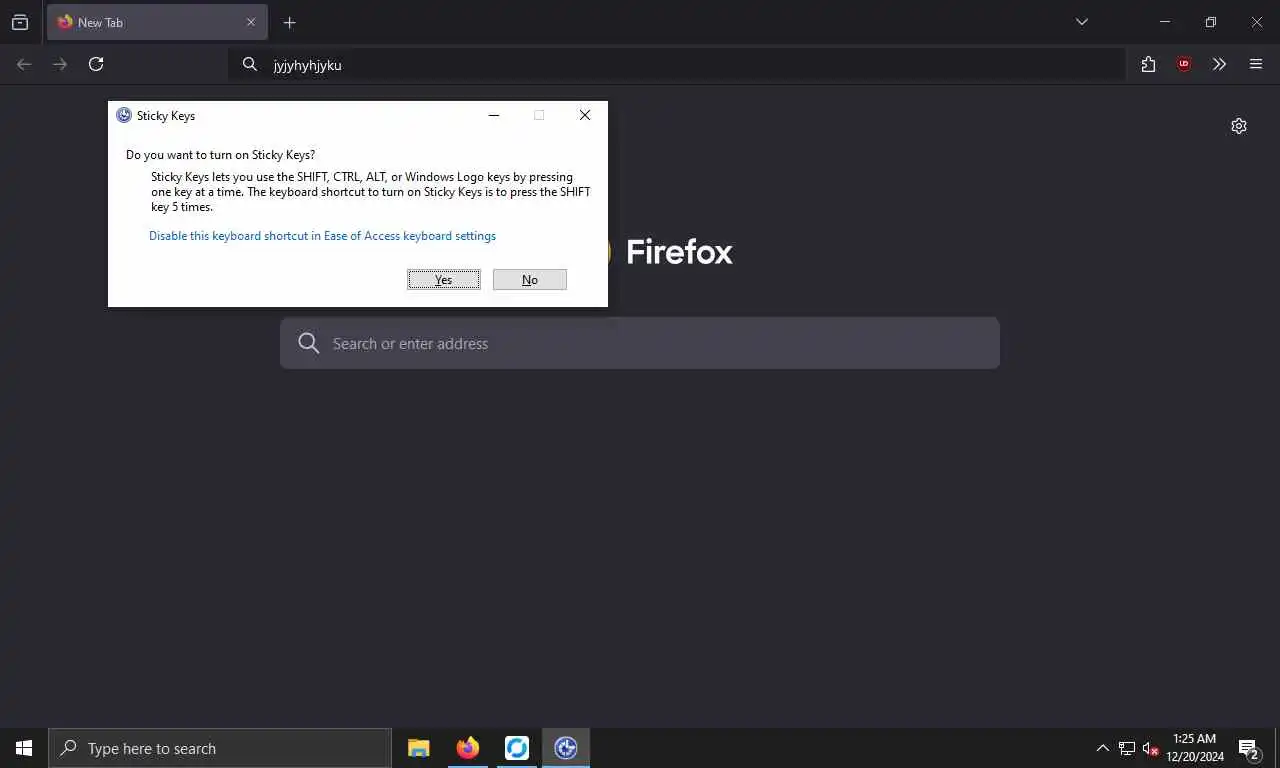This screenshot has width=1280, height=768.
Task: Open the muted volume tray icon
Action: (x=1151, y=748)
